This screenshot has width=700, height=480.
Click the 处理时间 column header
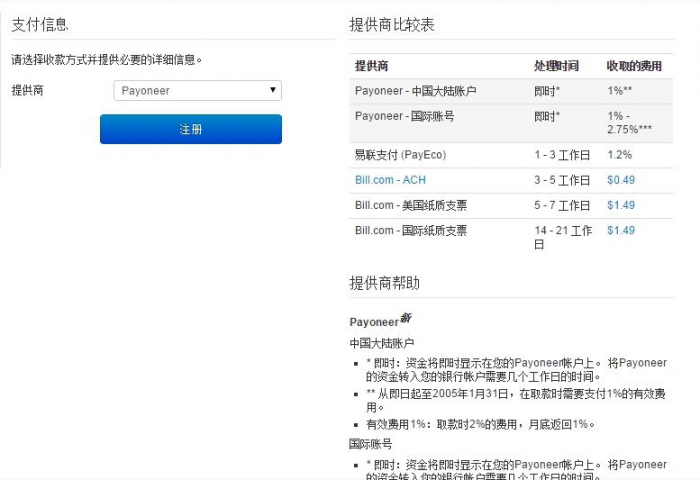556,66
